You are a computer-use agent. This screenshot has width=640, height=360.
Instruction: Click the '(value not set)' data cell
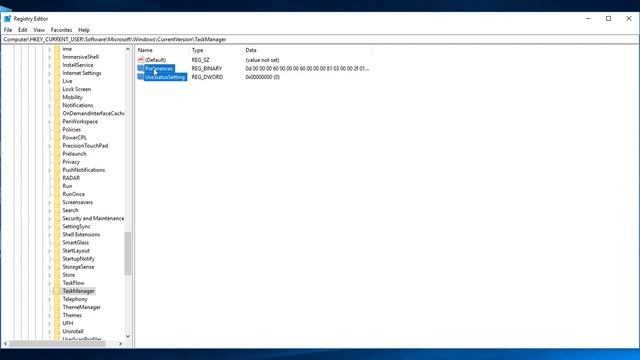coord(262,60)
